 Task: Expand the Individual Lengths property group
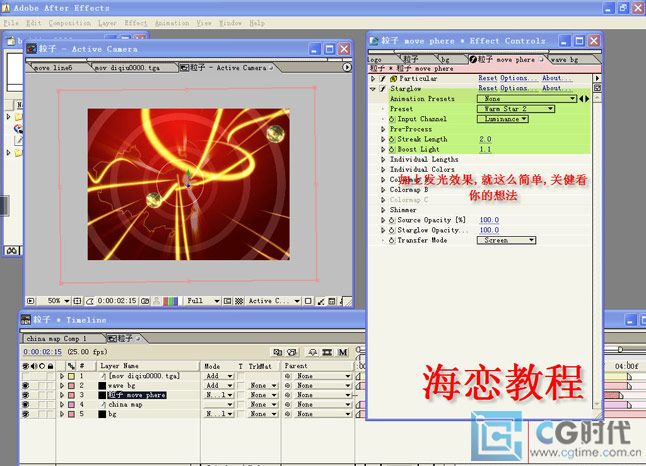click(x=382, y=159)
